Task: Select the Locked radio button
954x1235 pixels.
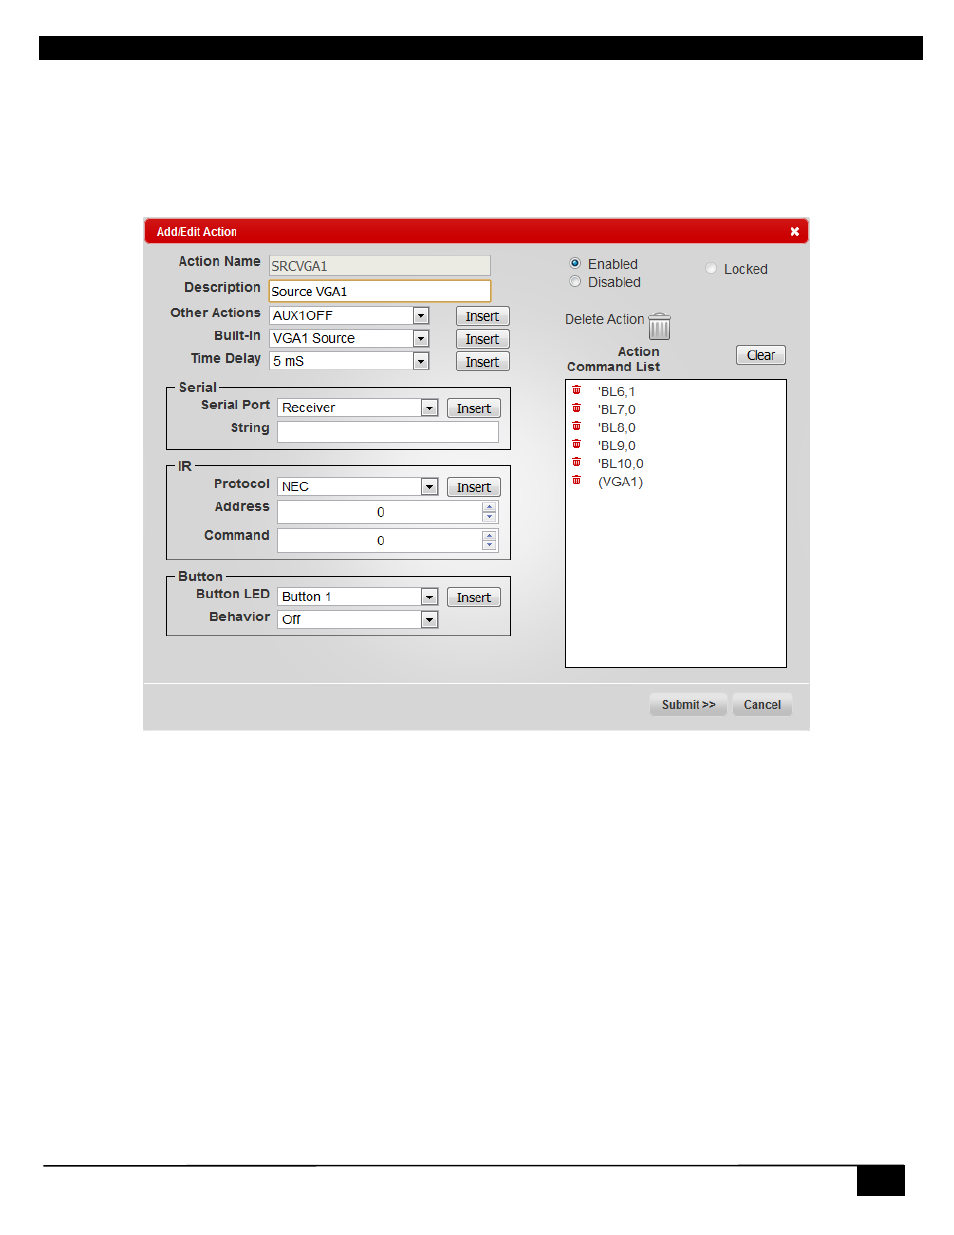Action: pyautogui.click(x=711, y=269)
